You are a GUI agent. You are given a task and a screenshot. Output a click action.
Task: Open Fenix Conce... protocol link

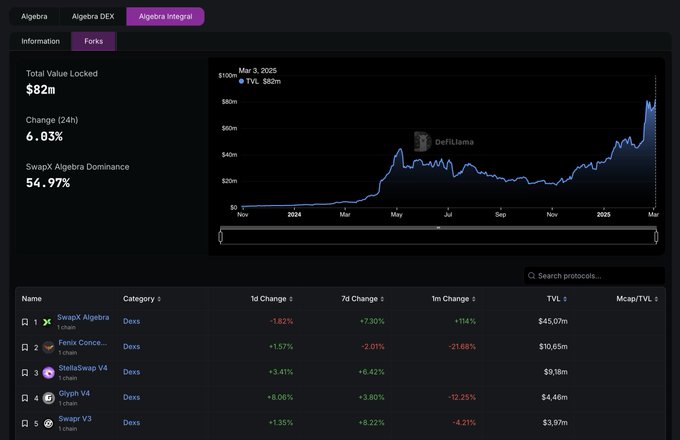click(x=82, y=342)
